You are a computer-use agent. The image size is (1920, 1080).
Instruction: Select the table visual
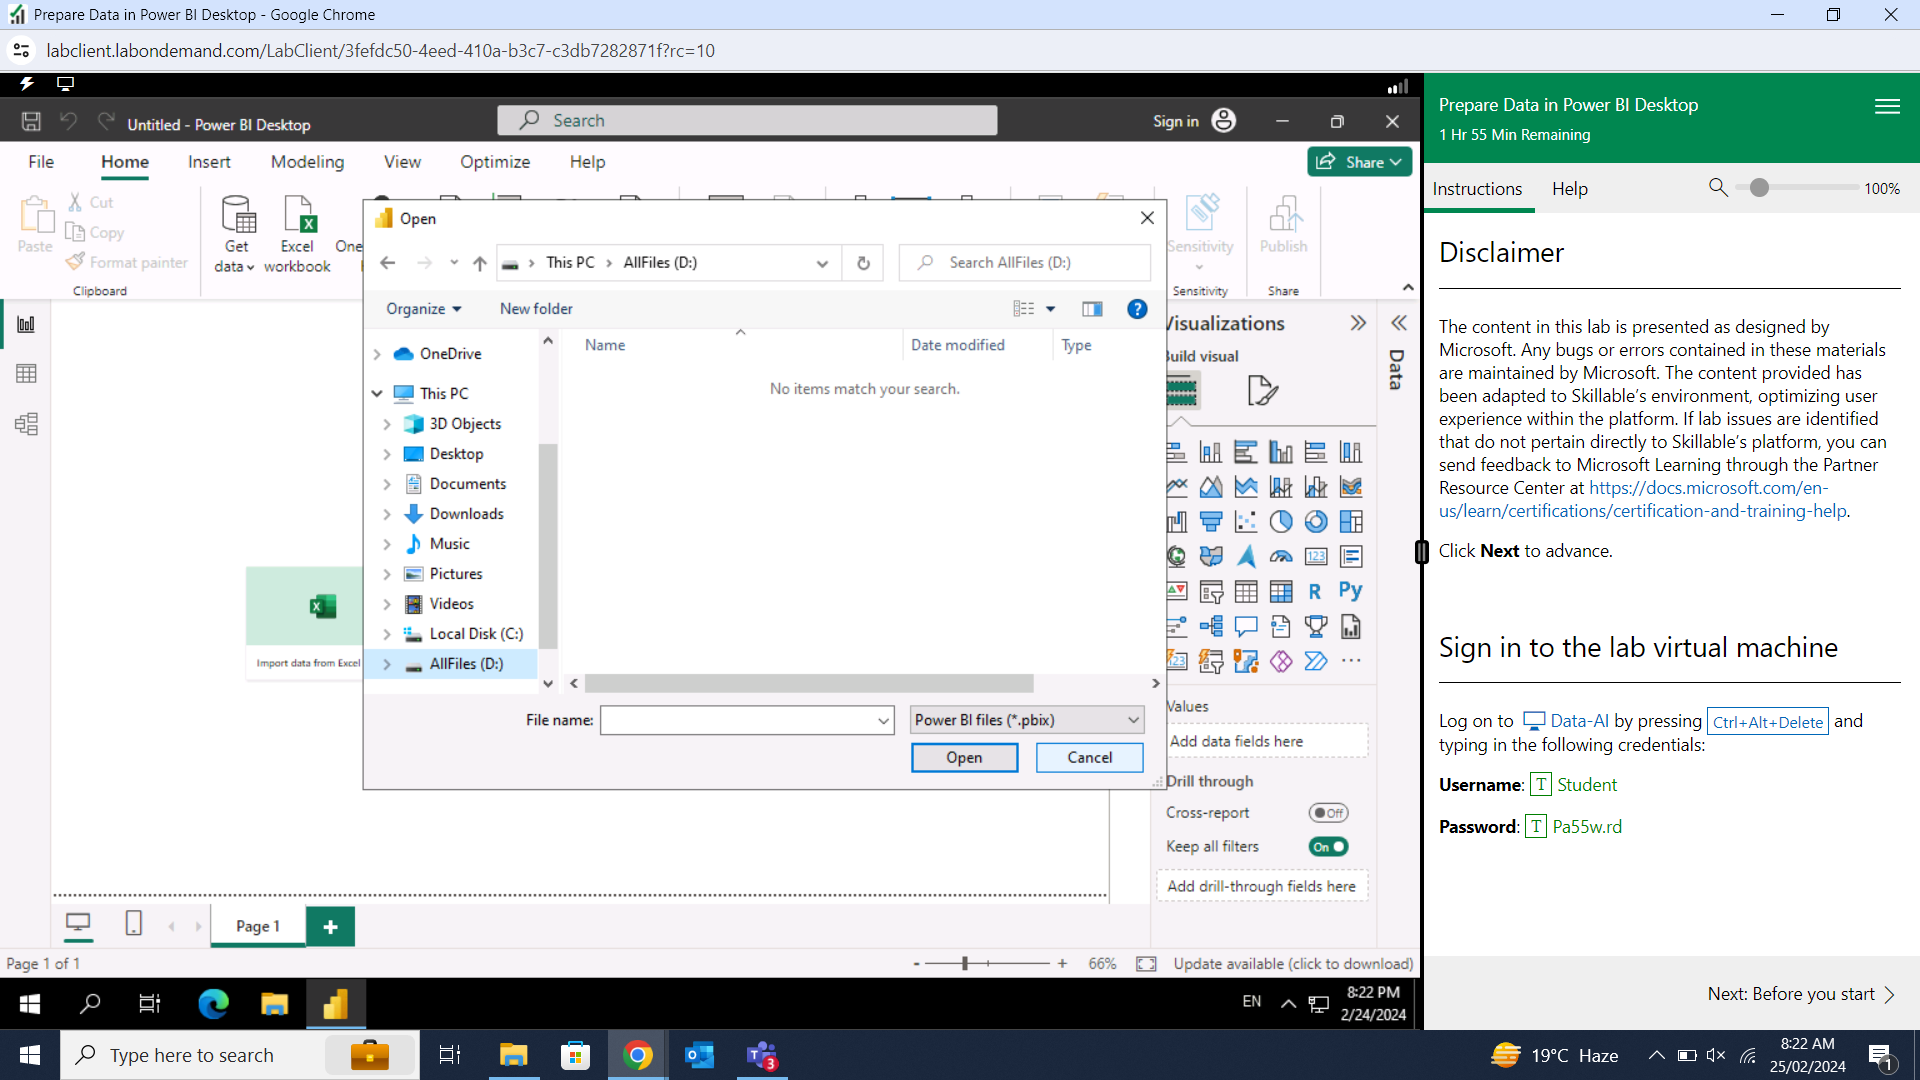tap(1246, 592)
